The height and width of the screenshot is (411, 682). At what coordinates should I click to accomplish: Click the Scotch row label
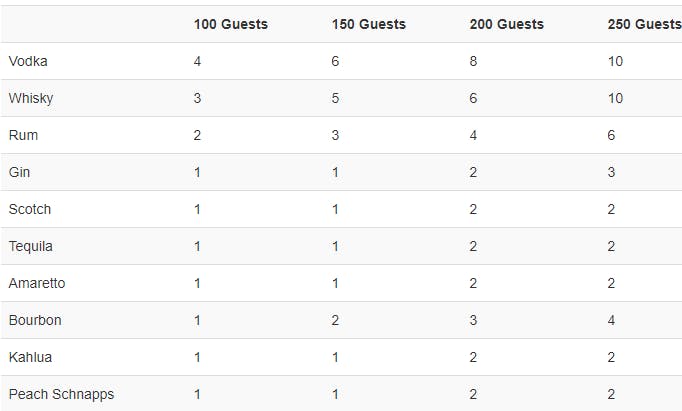coord(30,209)
